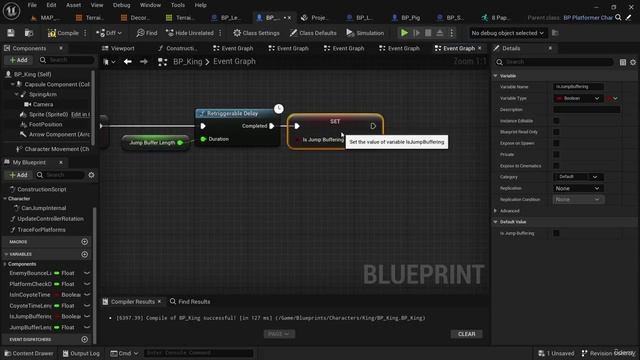This screenshot has width=640, height=360.
Task: Advance a single frame
Action: (x=416, y=33)
